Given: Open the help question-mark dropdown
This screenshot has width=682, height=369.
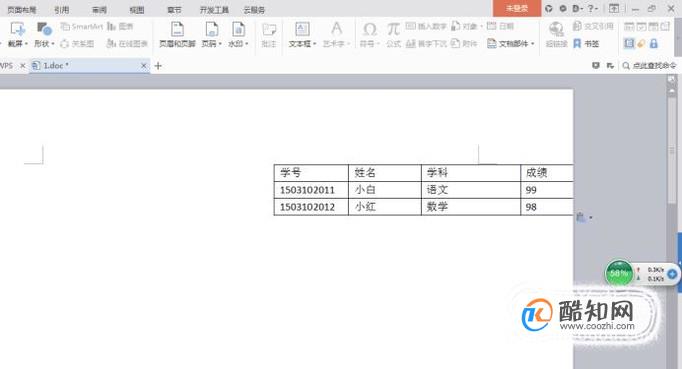Looking at the screenshot, I should pyautogui.click(x=593, y=8).
